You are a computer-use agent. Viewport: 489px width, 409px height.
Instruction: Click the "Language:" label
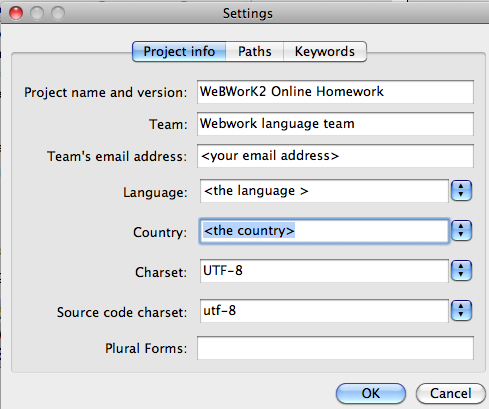[x=155, y=193]
